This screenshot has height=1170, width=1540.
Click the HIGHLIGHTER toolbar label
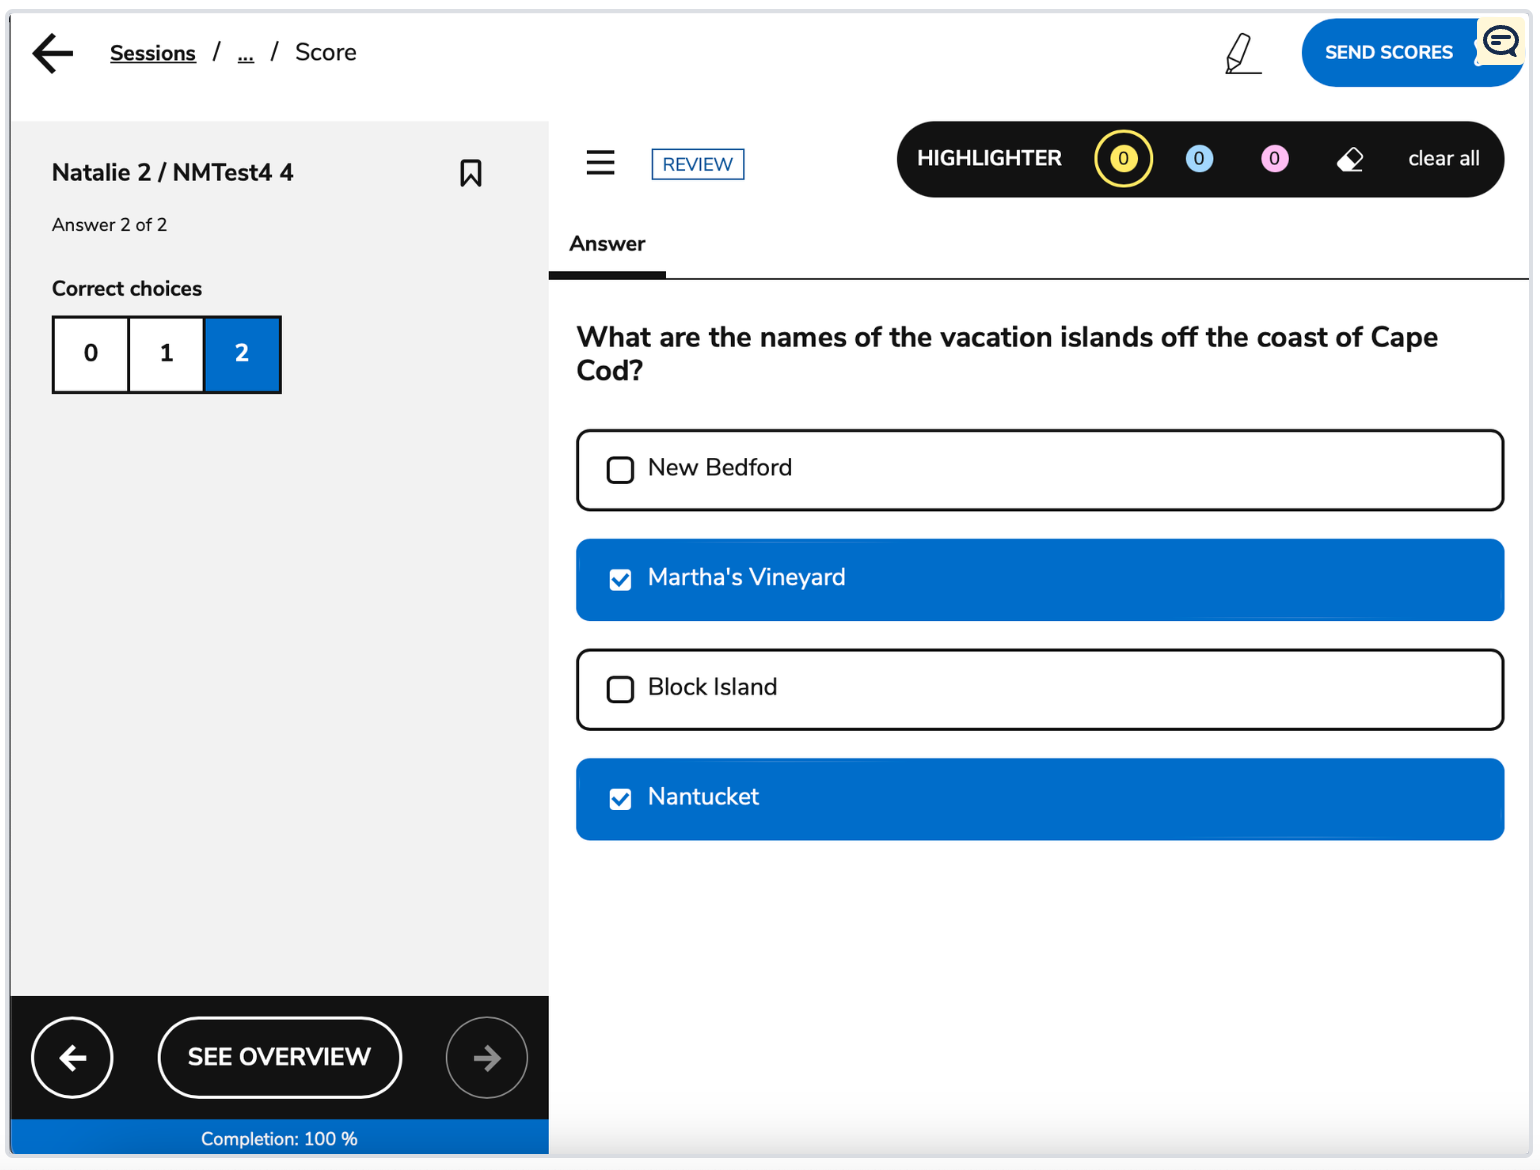click(989, 159)
